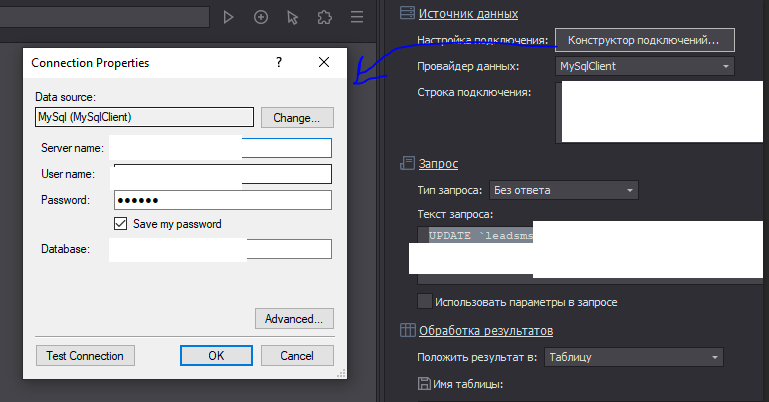The width and height of the screenshot is (769, 402).
Task: Click the circled plus add icon
Action: (x=260, y=17)
